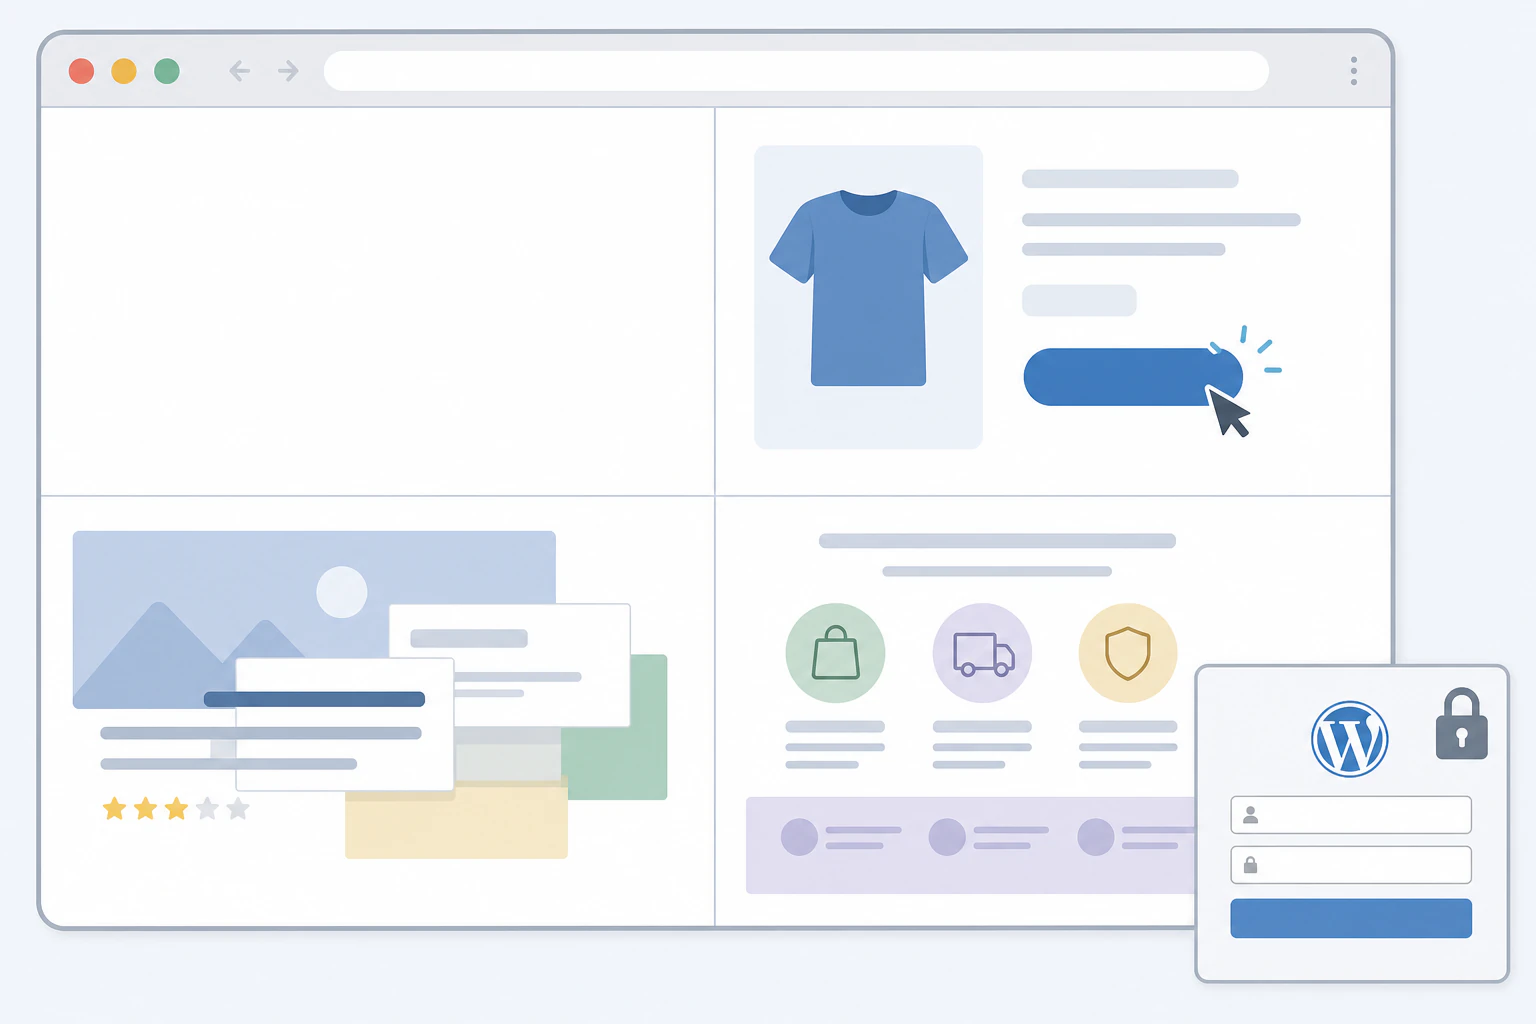Click the second purple avatar circle
The height and width of the screenshot is (1024, 1536).
(x=947, y=836)
